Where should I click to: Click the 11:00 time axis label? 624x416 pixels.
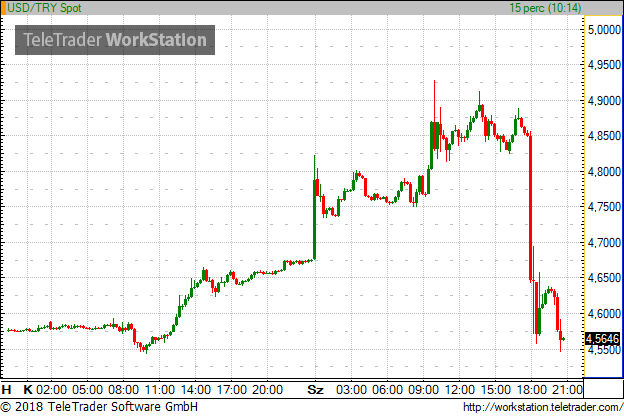160,389
